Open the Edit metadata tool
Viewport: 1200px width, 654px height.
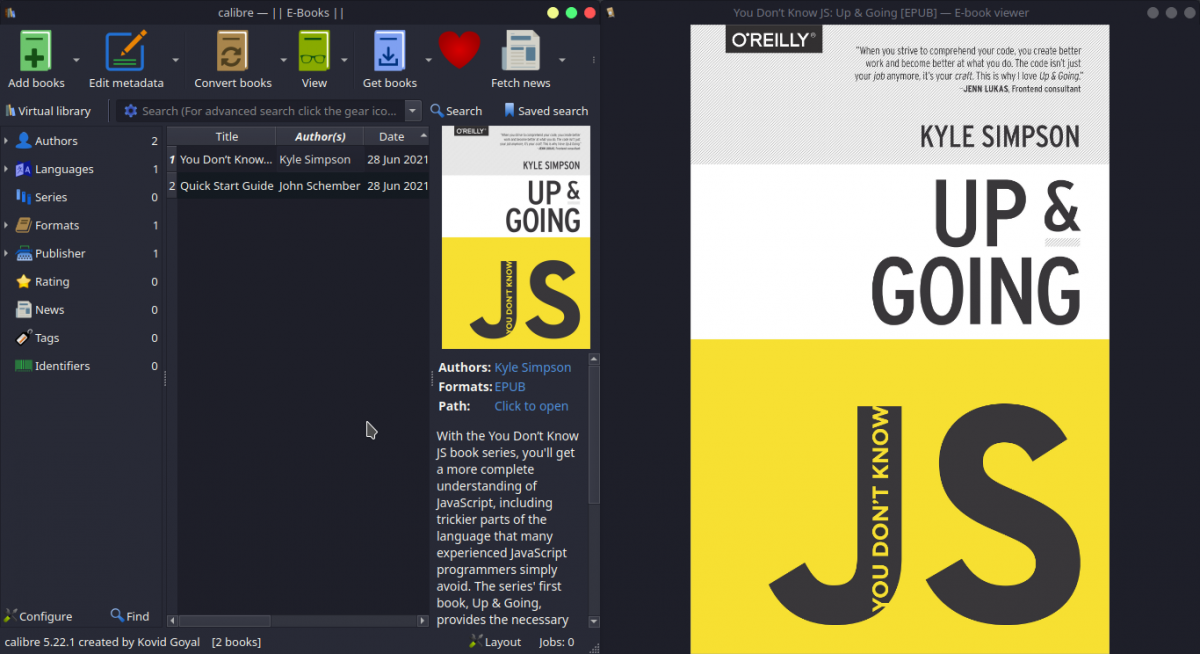126,51
